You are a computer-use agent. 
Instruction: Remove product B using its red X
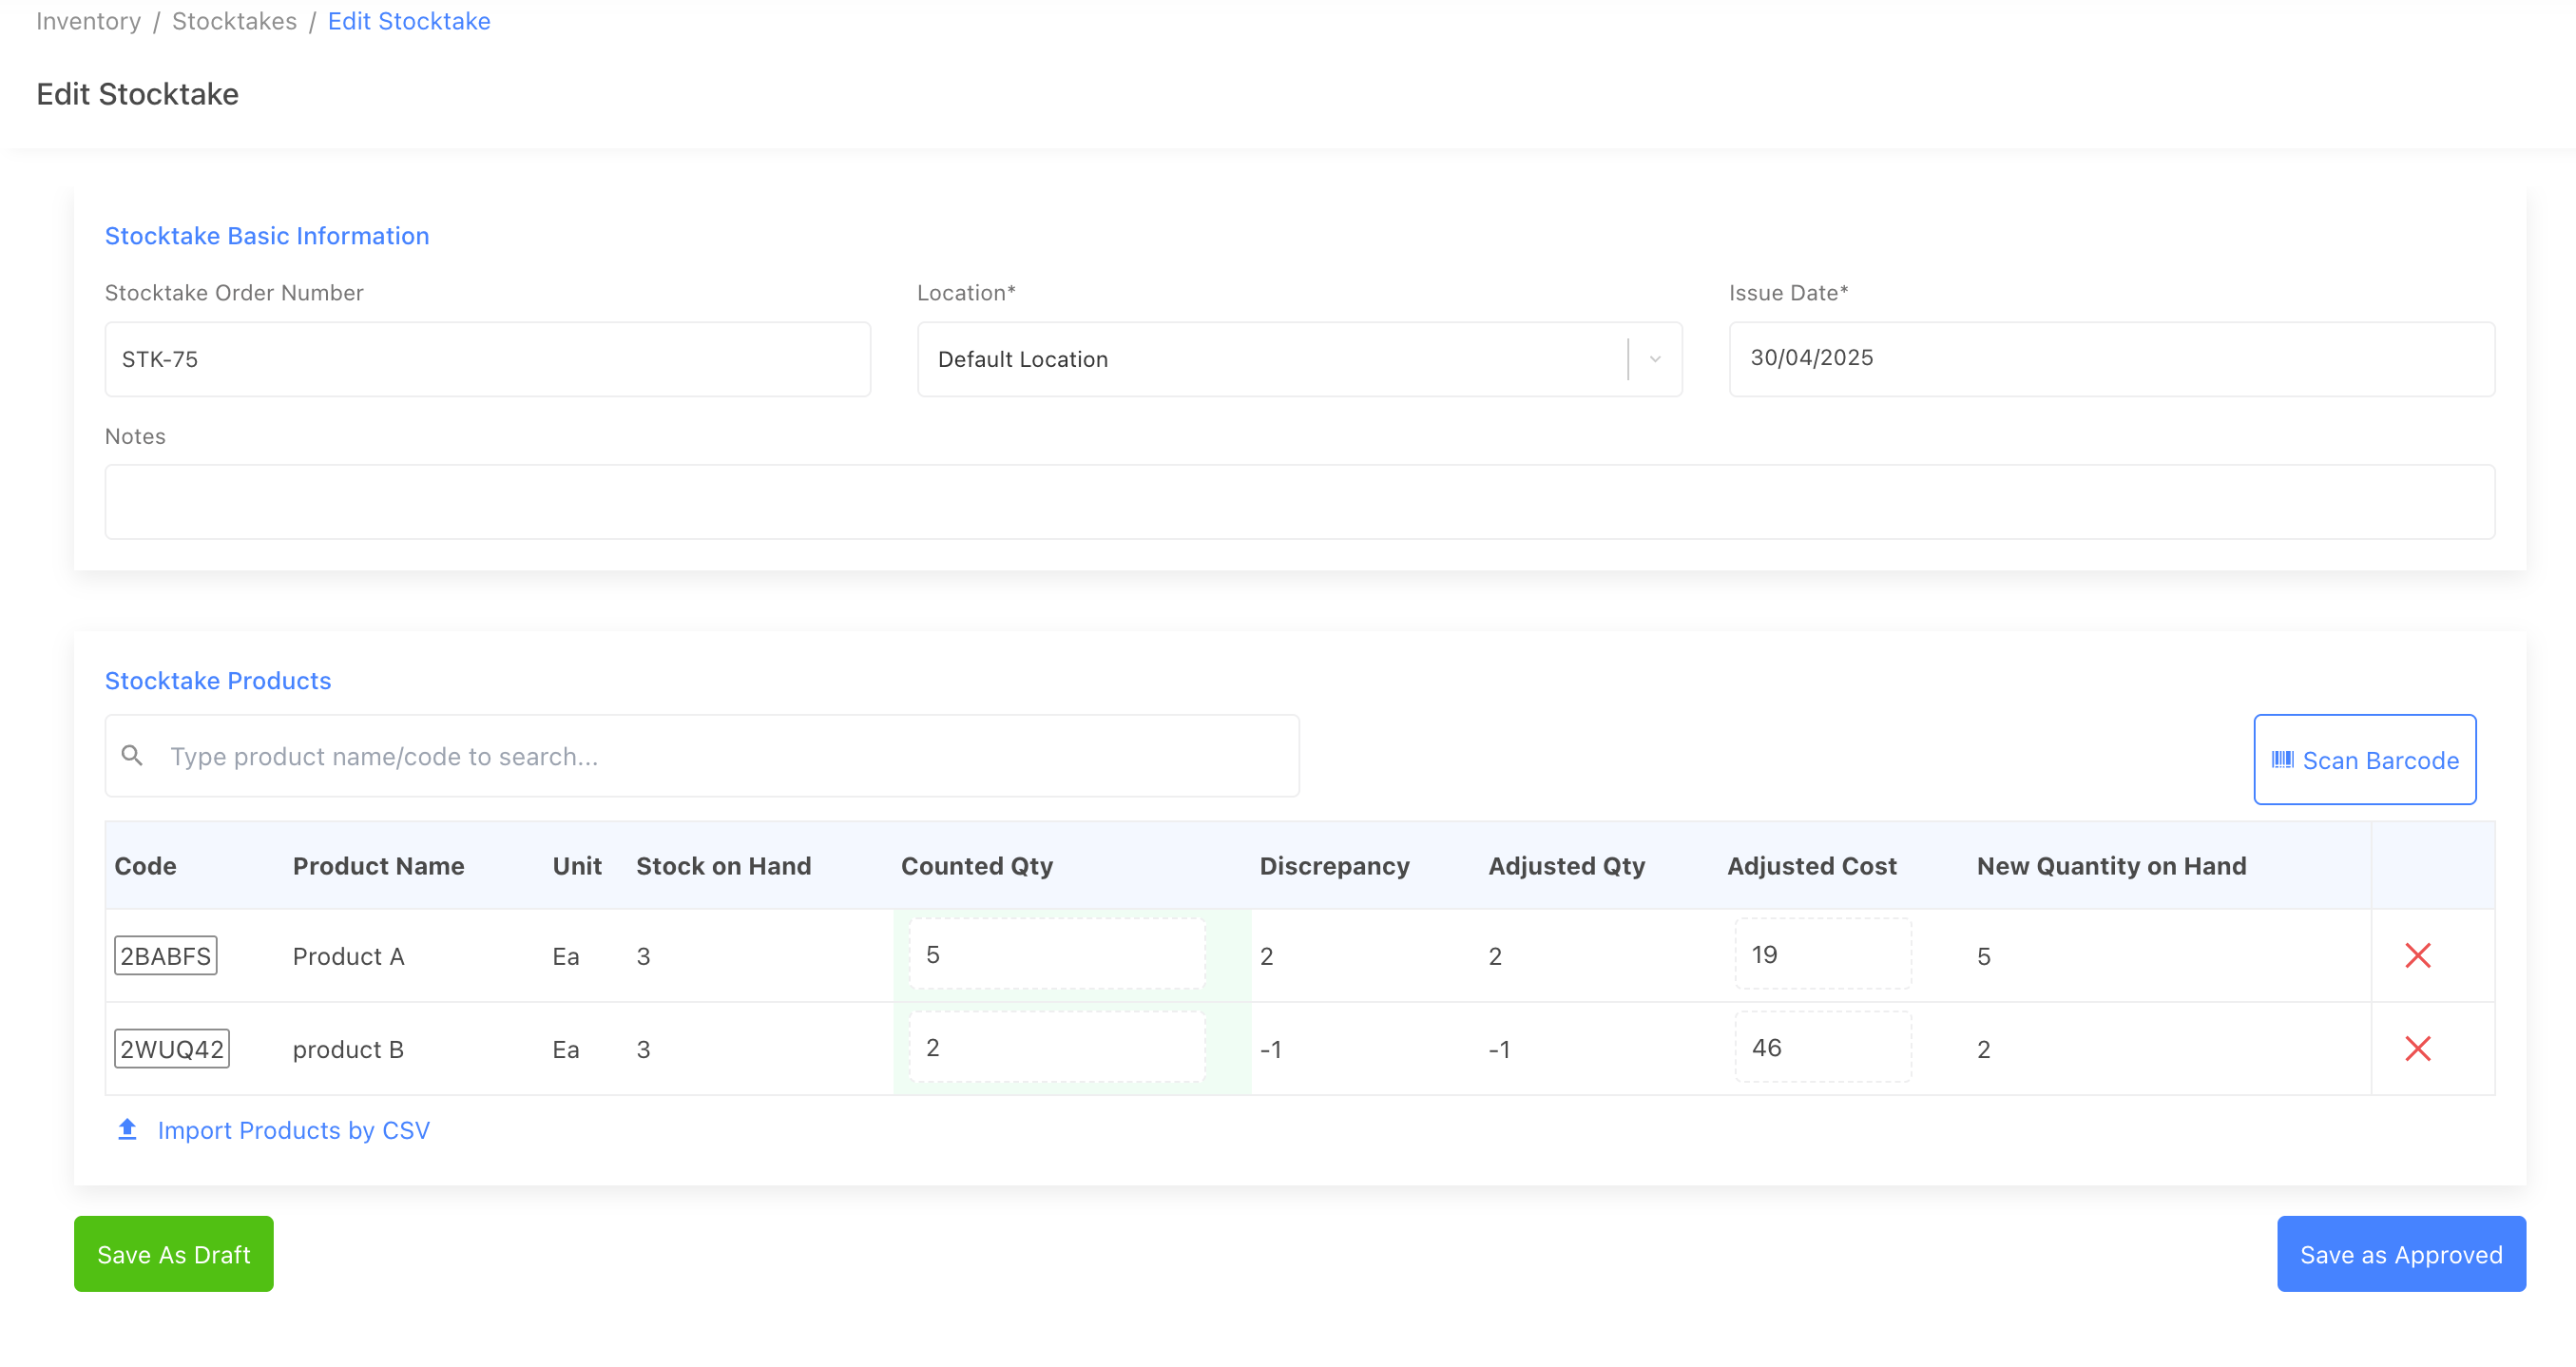[2419, 1048]
